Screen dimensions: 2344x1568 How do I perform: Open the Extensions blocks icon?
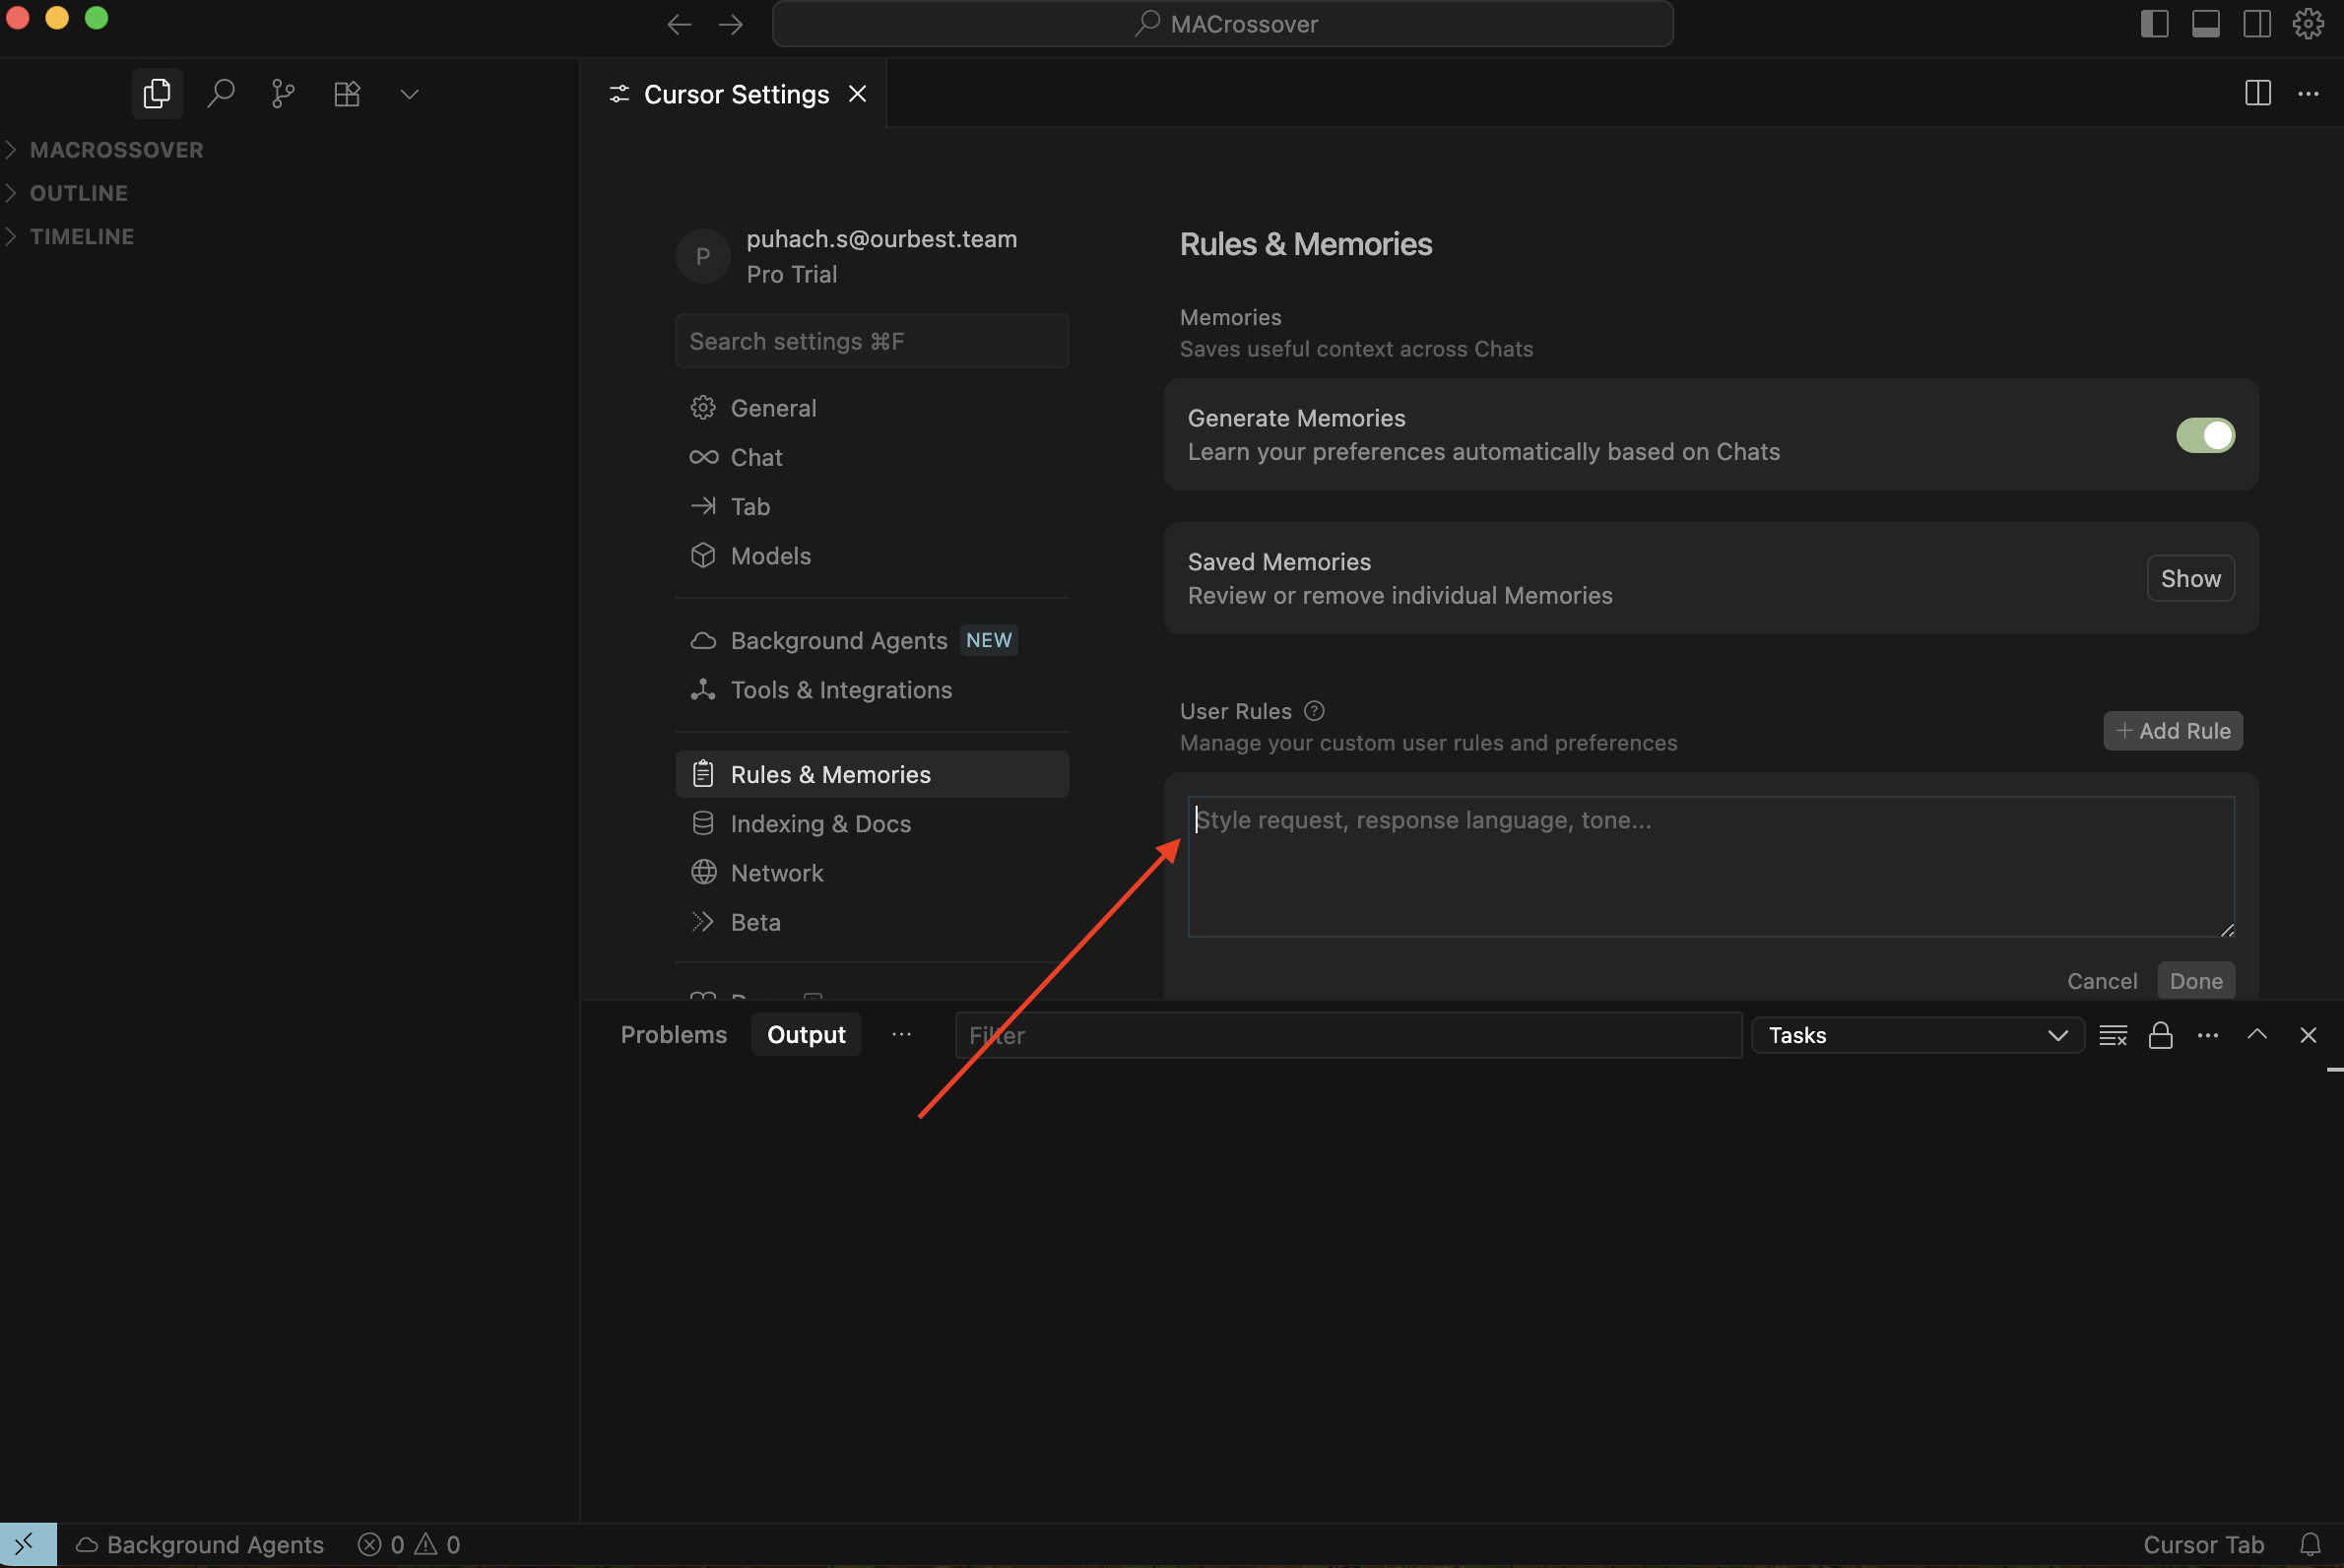coord(347,94)
